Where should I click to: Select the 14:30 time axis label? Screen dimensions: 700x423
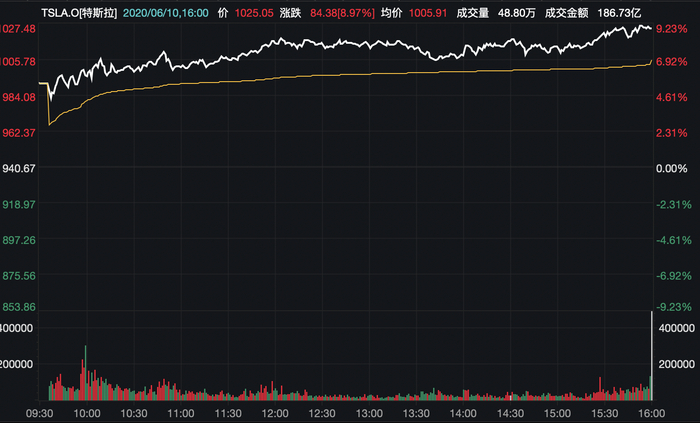510,414
